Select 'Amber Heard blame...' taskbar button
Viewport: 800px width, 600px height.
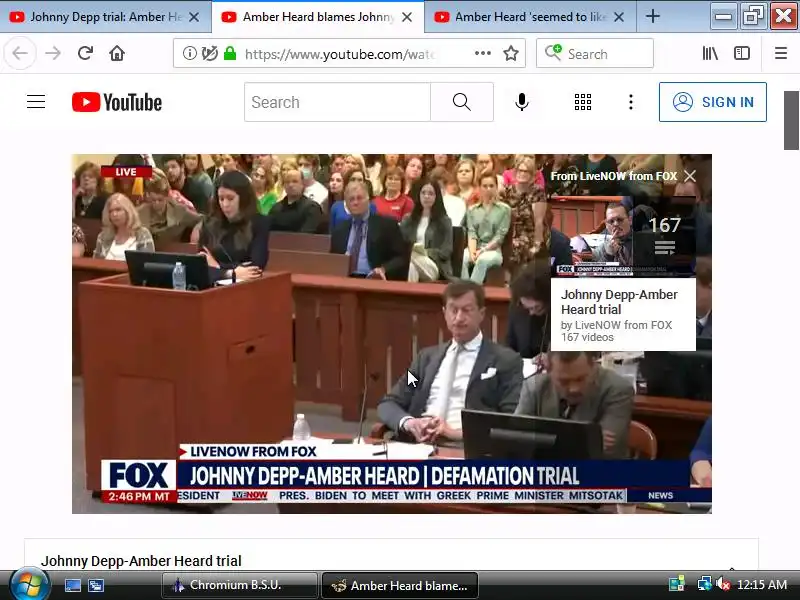(400, 585)
